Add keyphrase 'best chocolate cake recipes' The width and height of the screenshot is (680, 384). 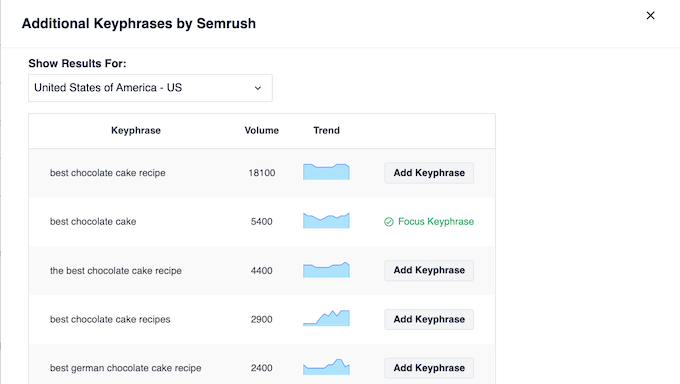[x=429, y=319]
